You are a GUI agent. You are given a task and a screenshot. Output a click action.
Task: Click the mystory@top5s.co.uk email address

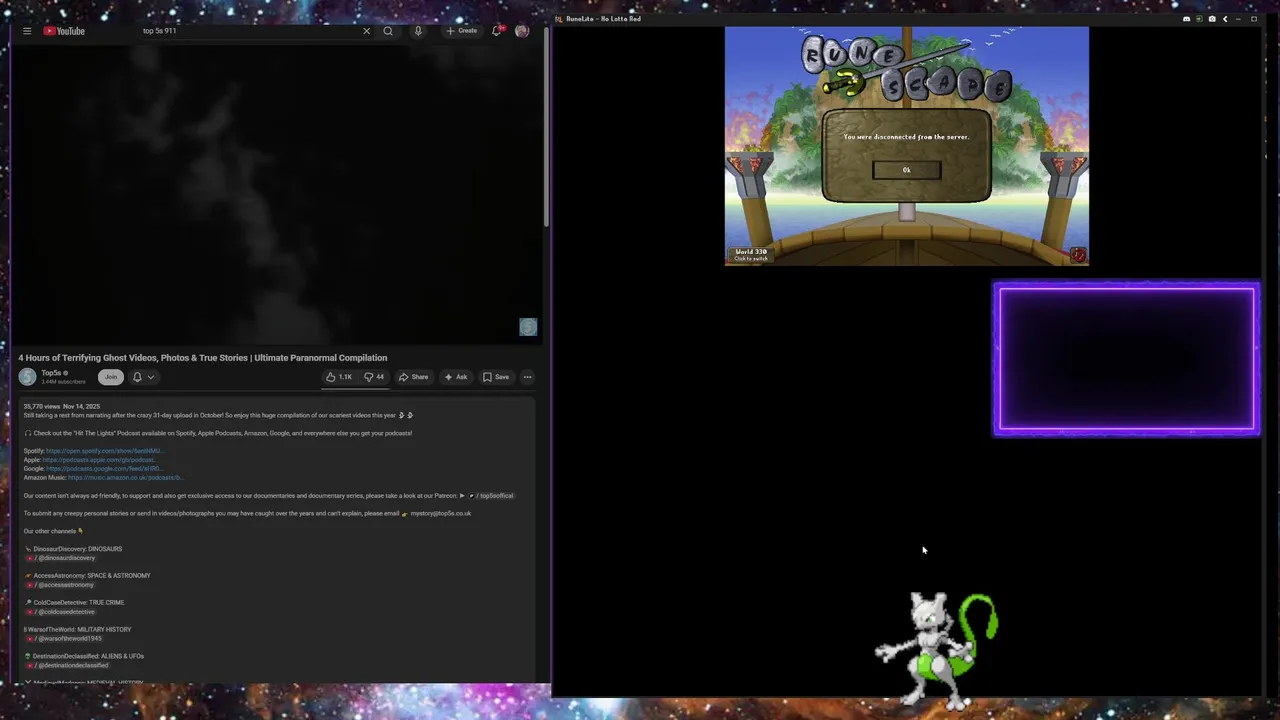pos(441,514)
